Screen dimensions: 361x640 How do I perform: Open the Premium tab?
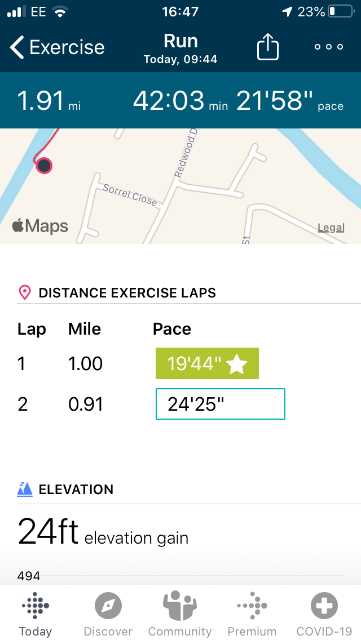pyautogui.click(x=252, y=614)
